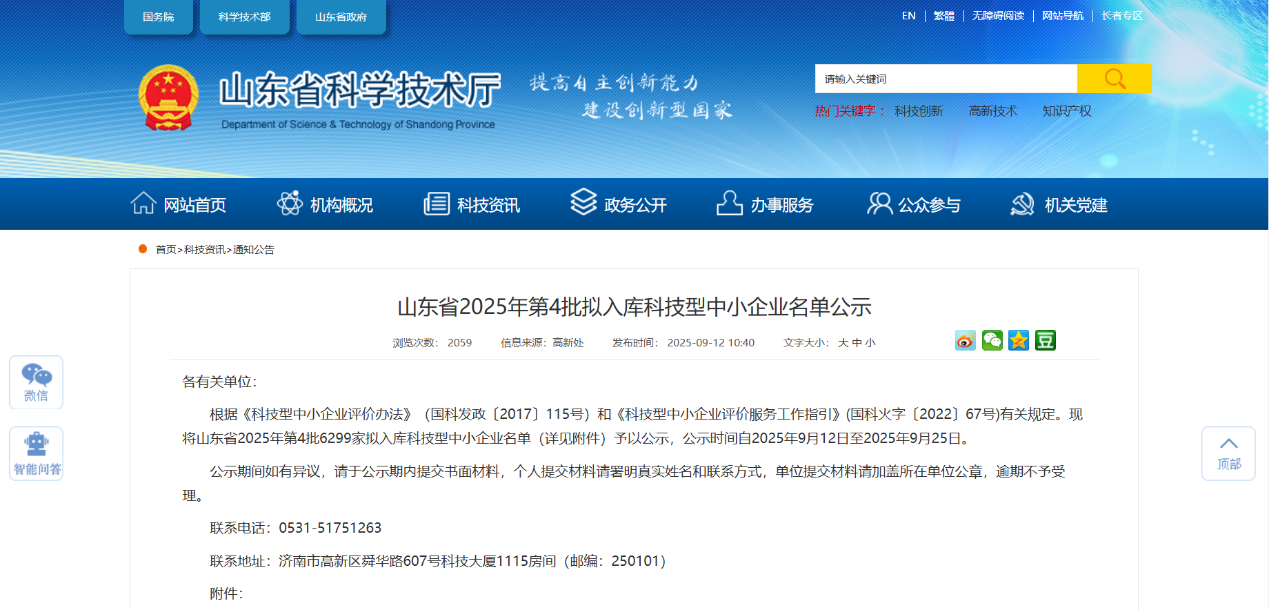Image resolution: width=1269 pixels, height=610 pixels.
Task: Open the 智能问答 robot assistant
Action: (36, 454)
